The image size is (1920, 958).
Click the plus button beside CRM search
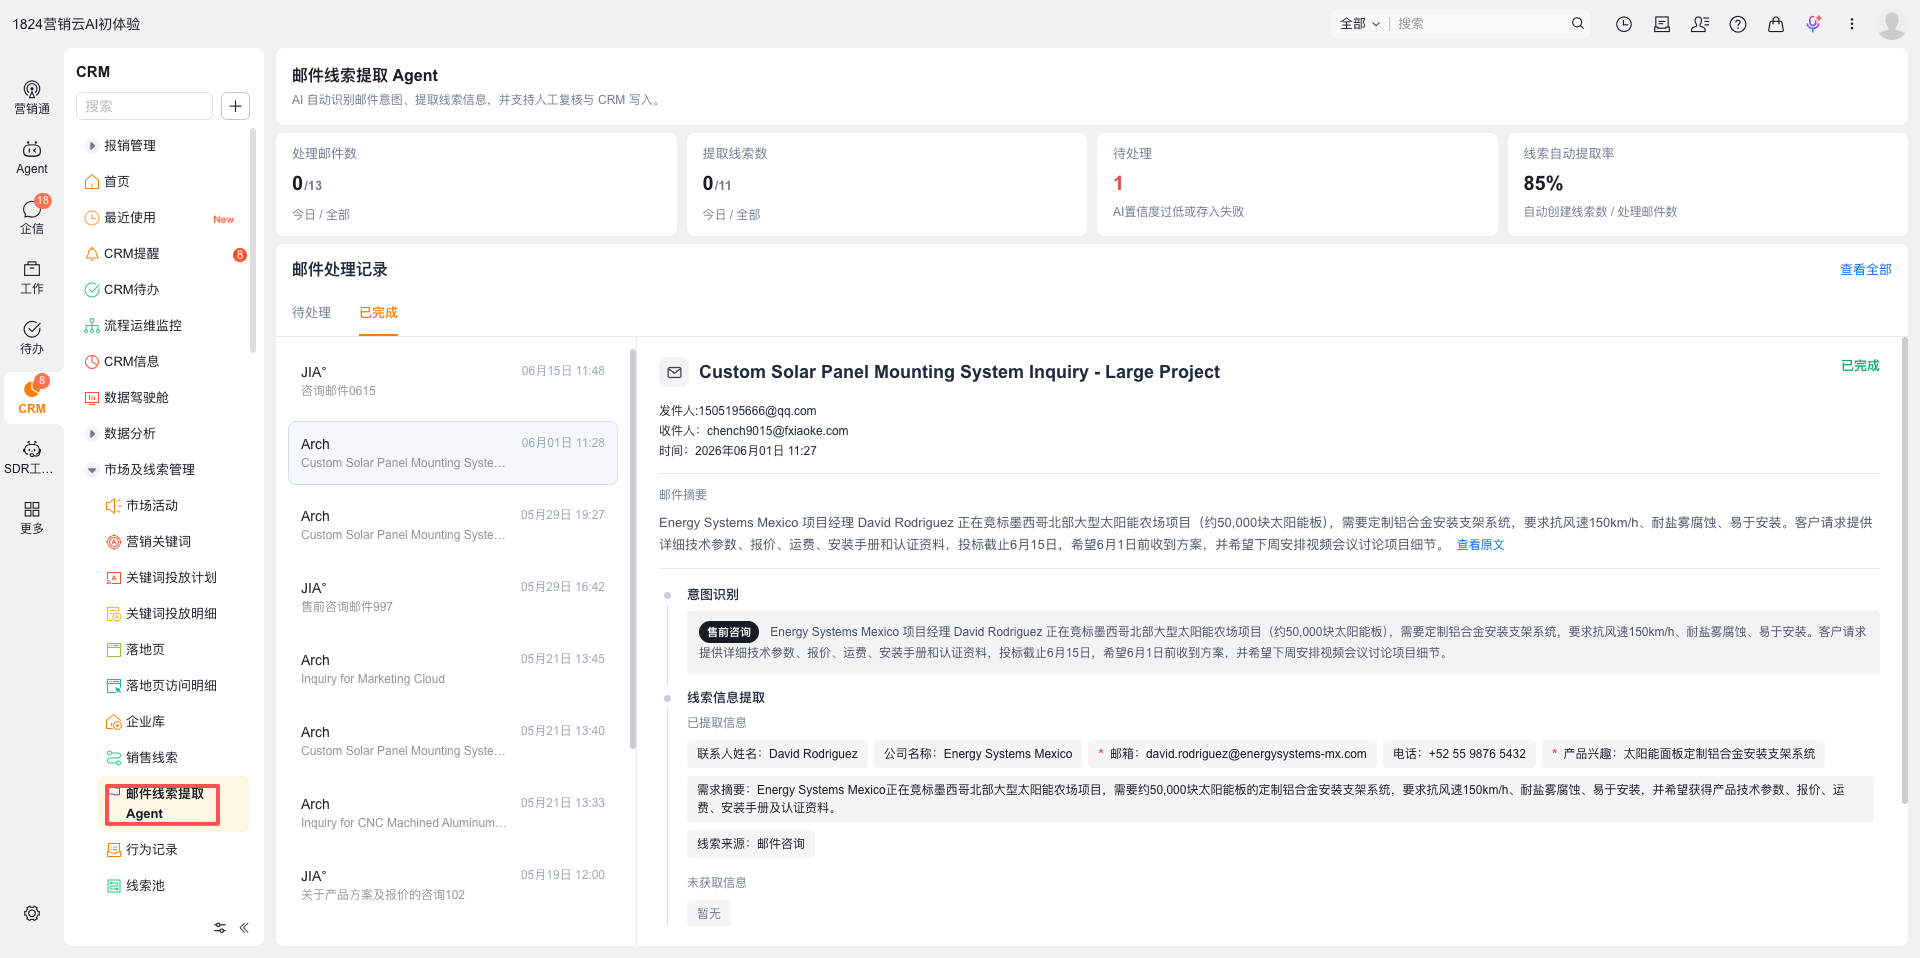point(235,106)
